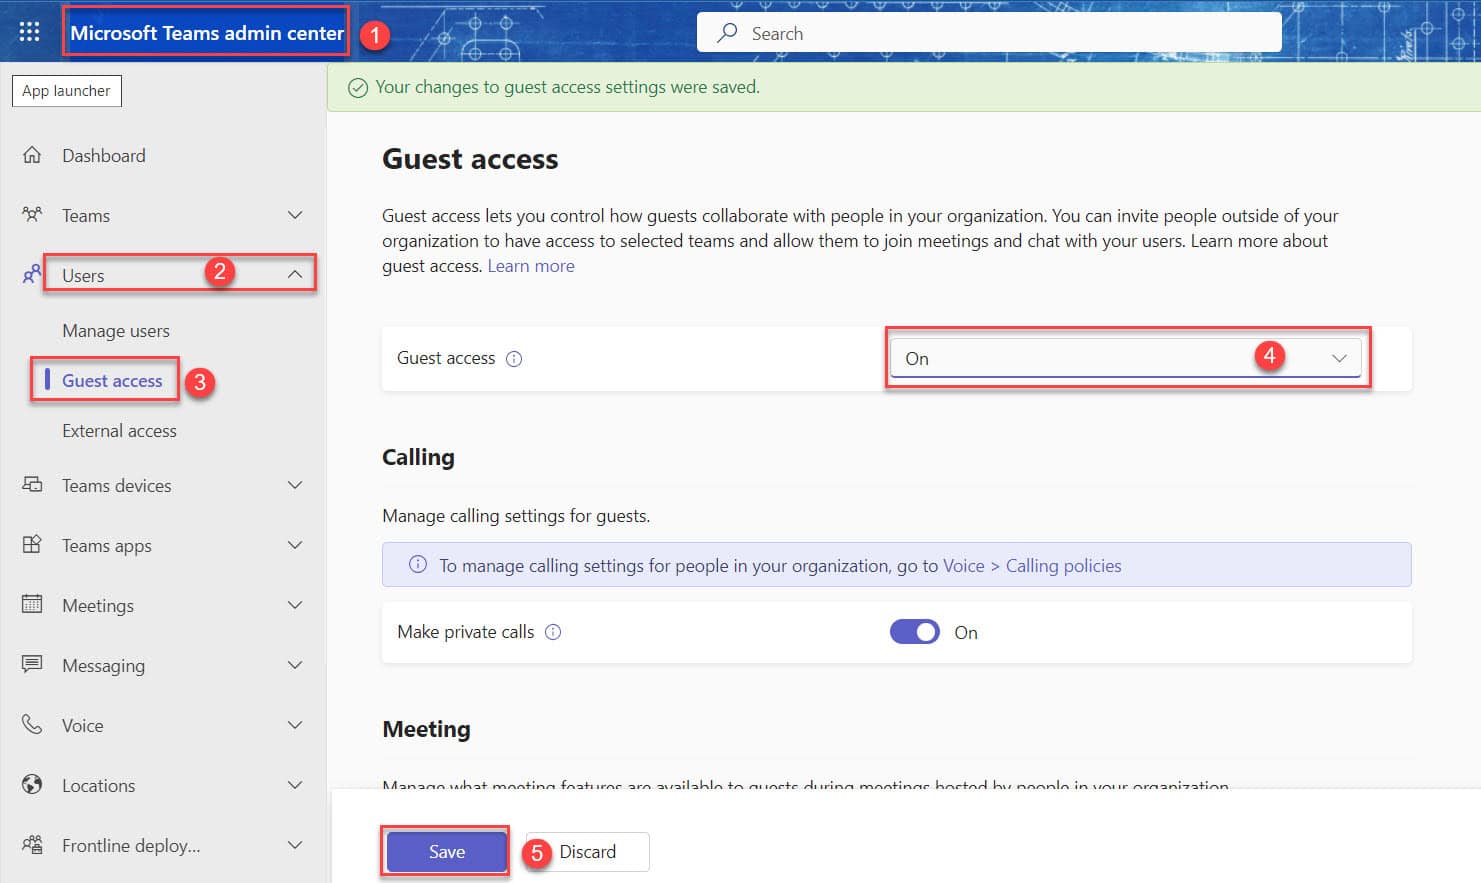Expand the Messaging chevron
The width and height of the screenshot is (1481, 883).
point(295,665)
